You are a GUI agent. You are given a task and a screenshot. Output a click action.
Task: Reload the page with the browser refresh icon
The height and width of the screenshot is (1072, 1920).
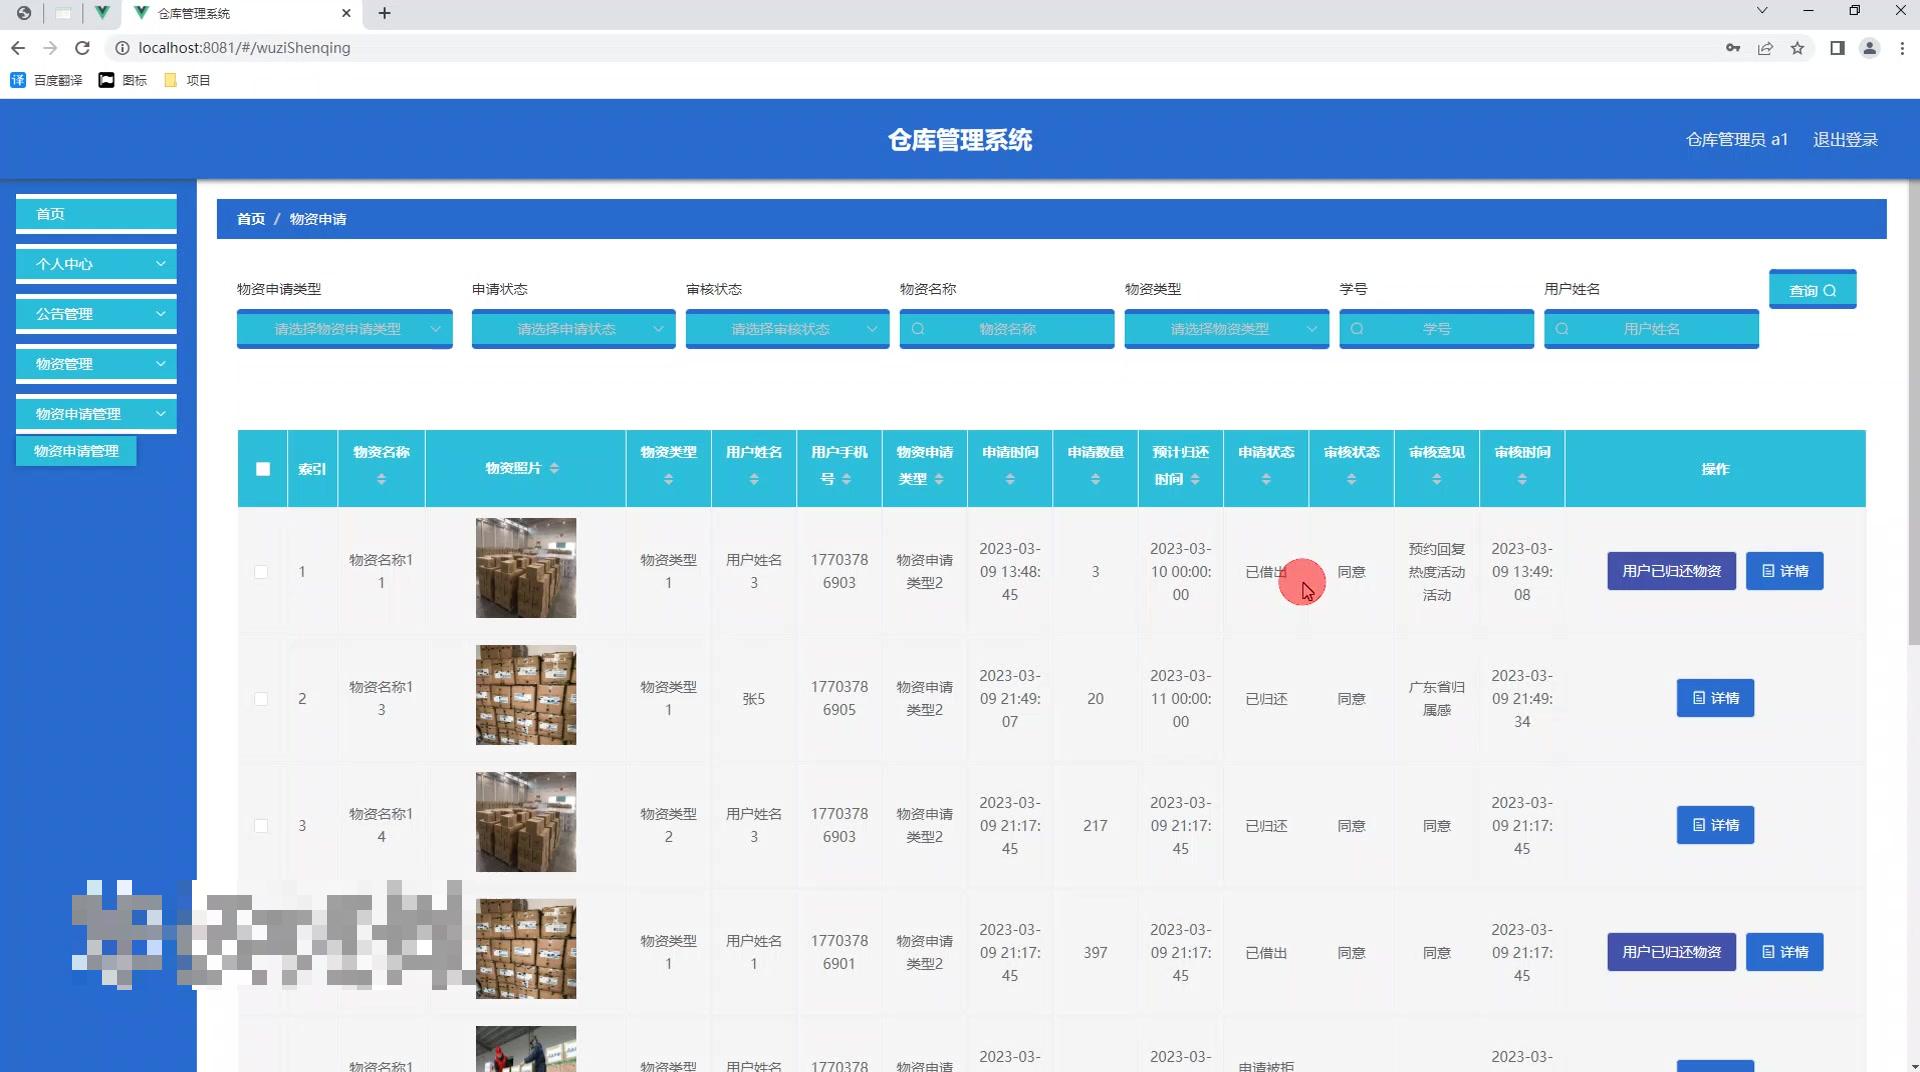83,47
